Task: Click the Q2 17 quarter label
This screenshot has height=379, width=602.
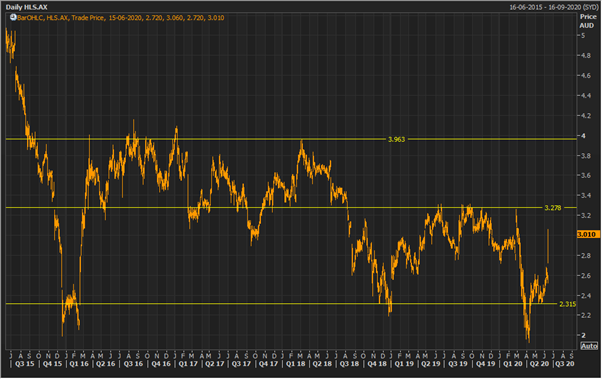Action: coord(214,364)
